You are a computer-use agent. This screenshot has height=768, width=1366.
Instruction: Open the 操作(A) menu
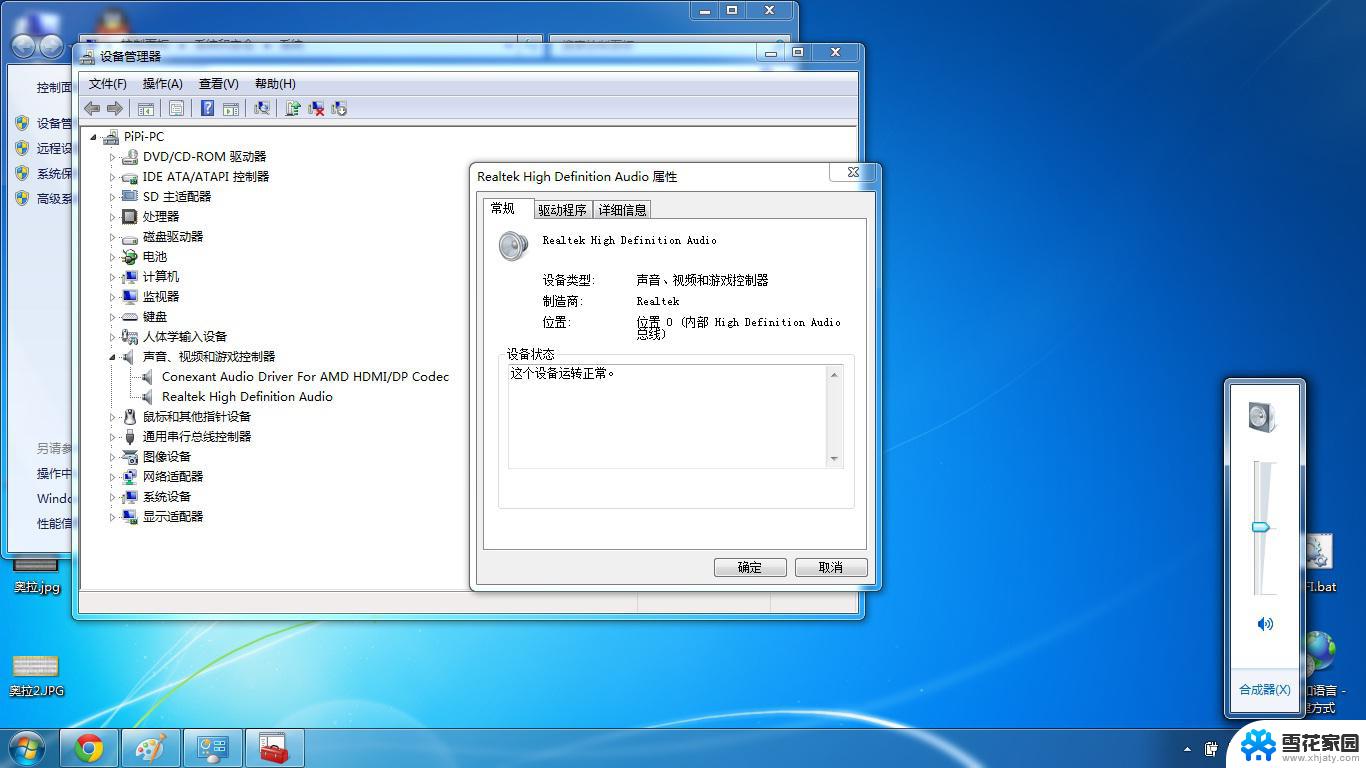163,84
